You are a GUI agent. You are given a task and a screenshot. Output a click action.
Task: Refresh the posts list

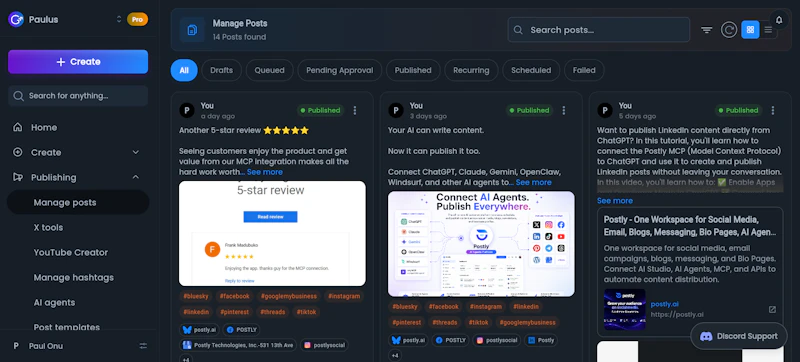[729, 30]
